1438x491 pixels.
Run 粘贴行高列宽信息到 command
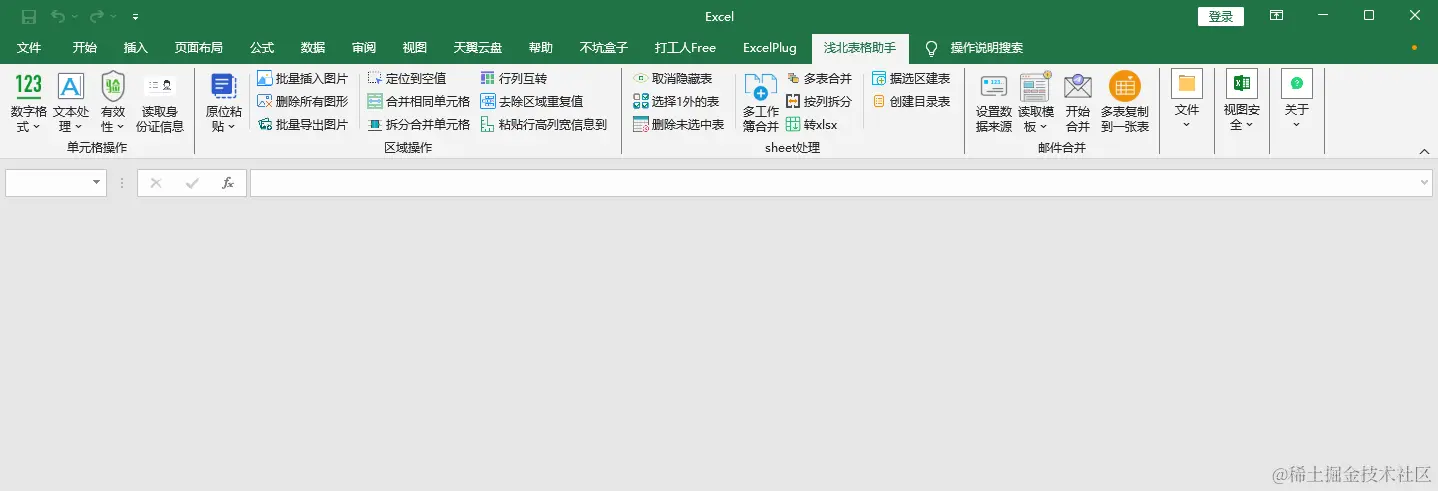543,125
